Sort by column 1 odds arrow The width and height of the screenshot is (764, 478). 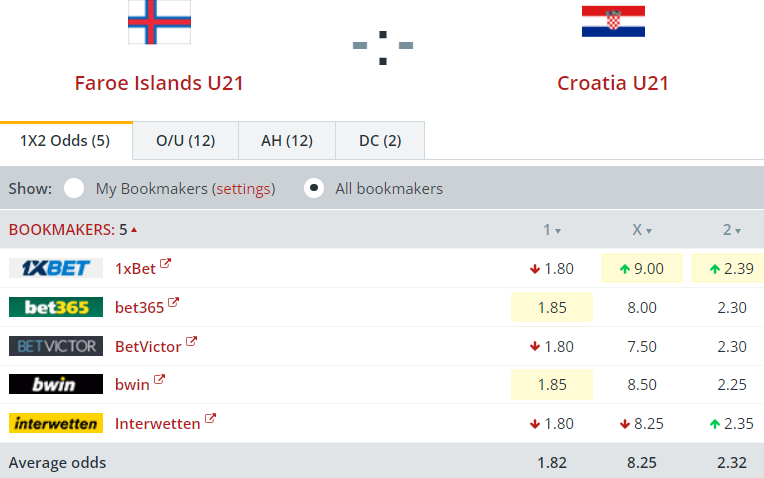coord(558,231)
